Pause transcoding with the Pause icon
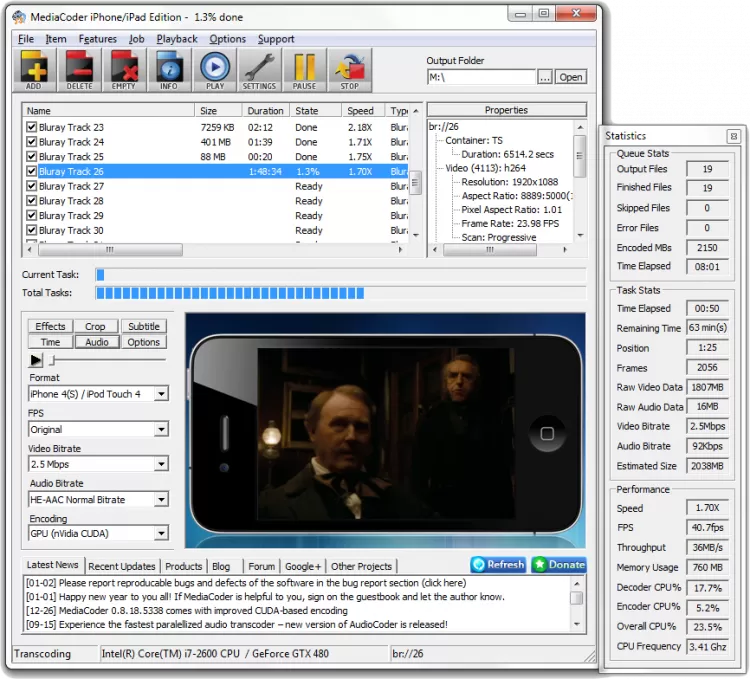Image resolution: width=750 pixels, height=679 pixels. [x=304, y=69]
